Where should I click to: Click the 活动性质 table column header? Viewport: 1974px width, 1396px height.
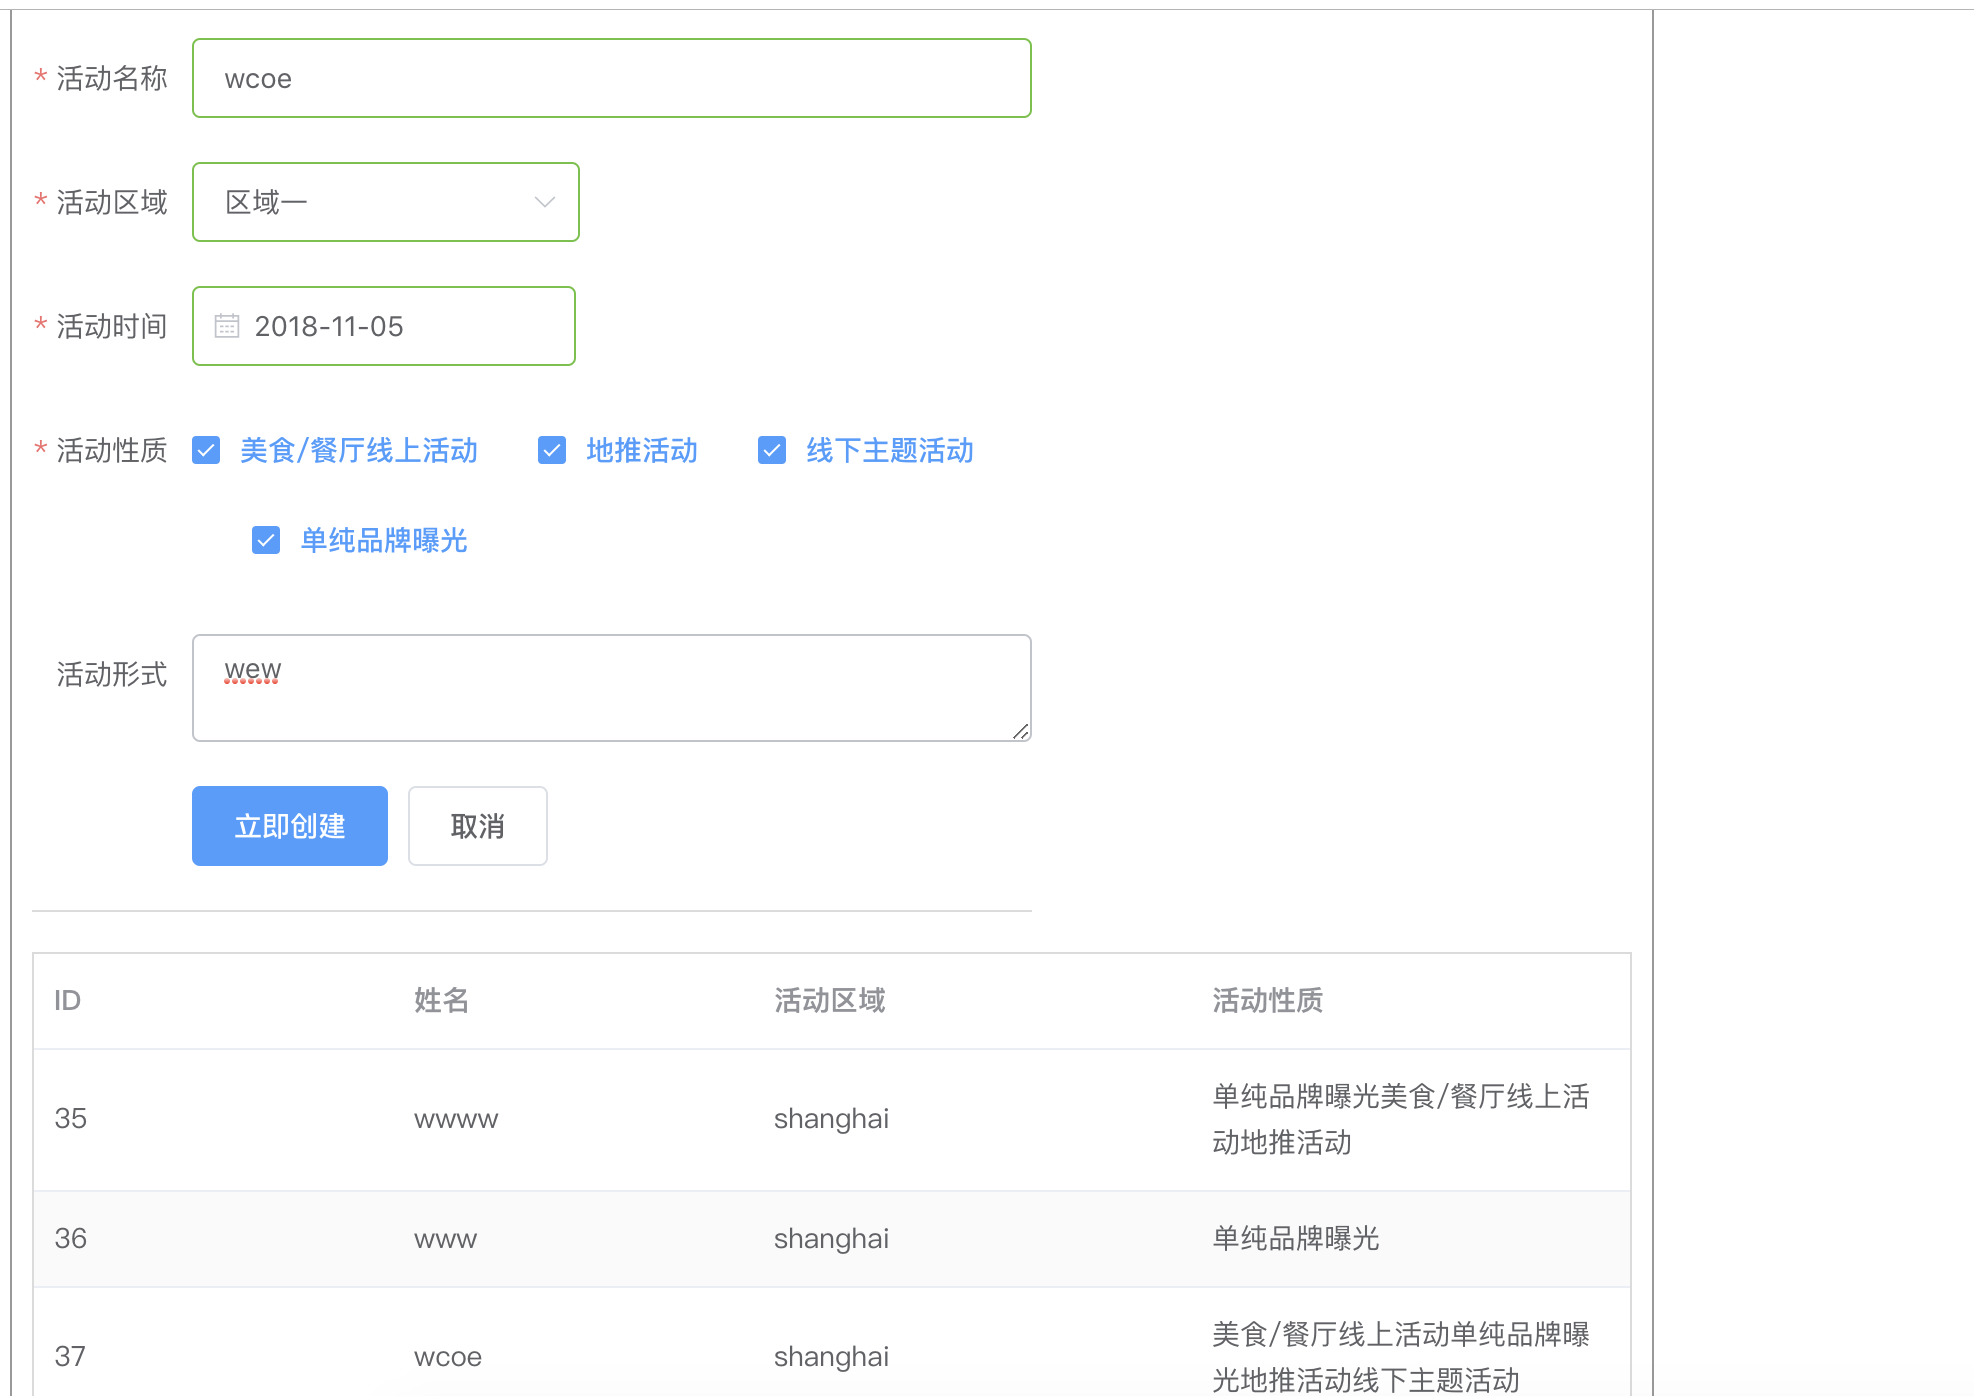[1267, 1001]
